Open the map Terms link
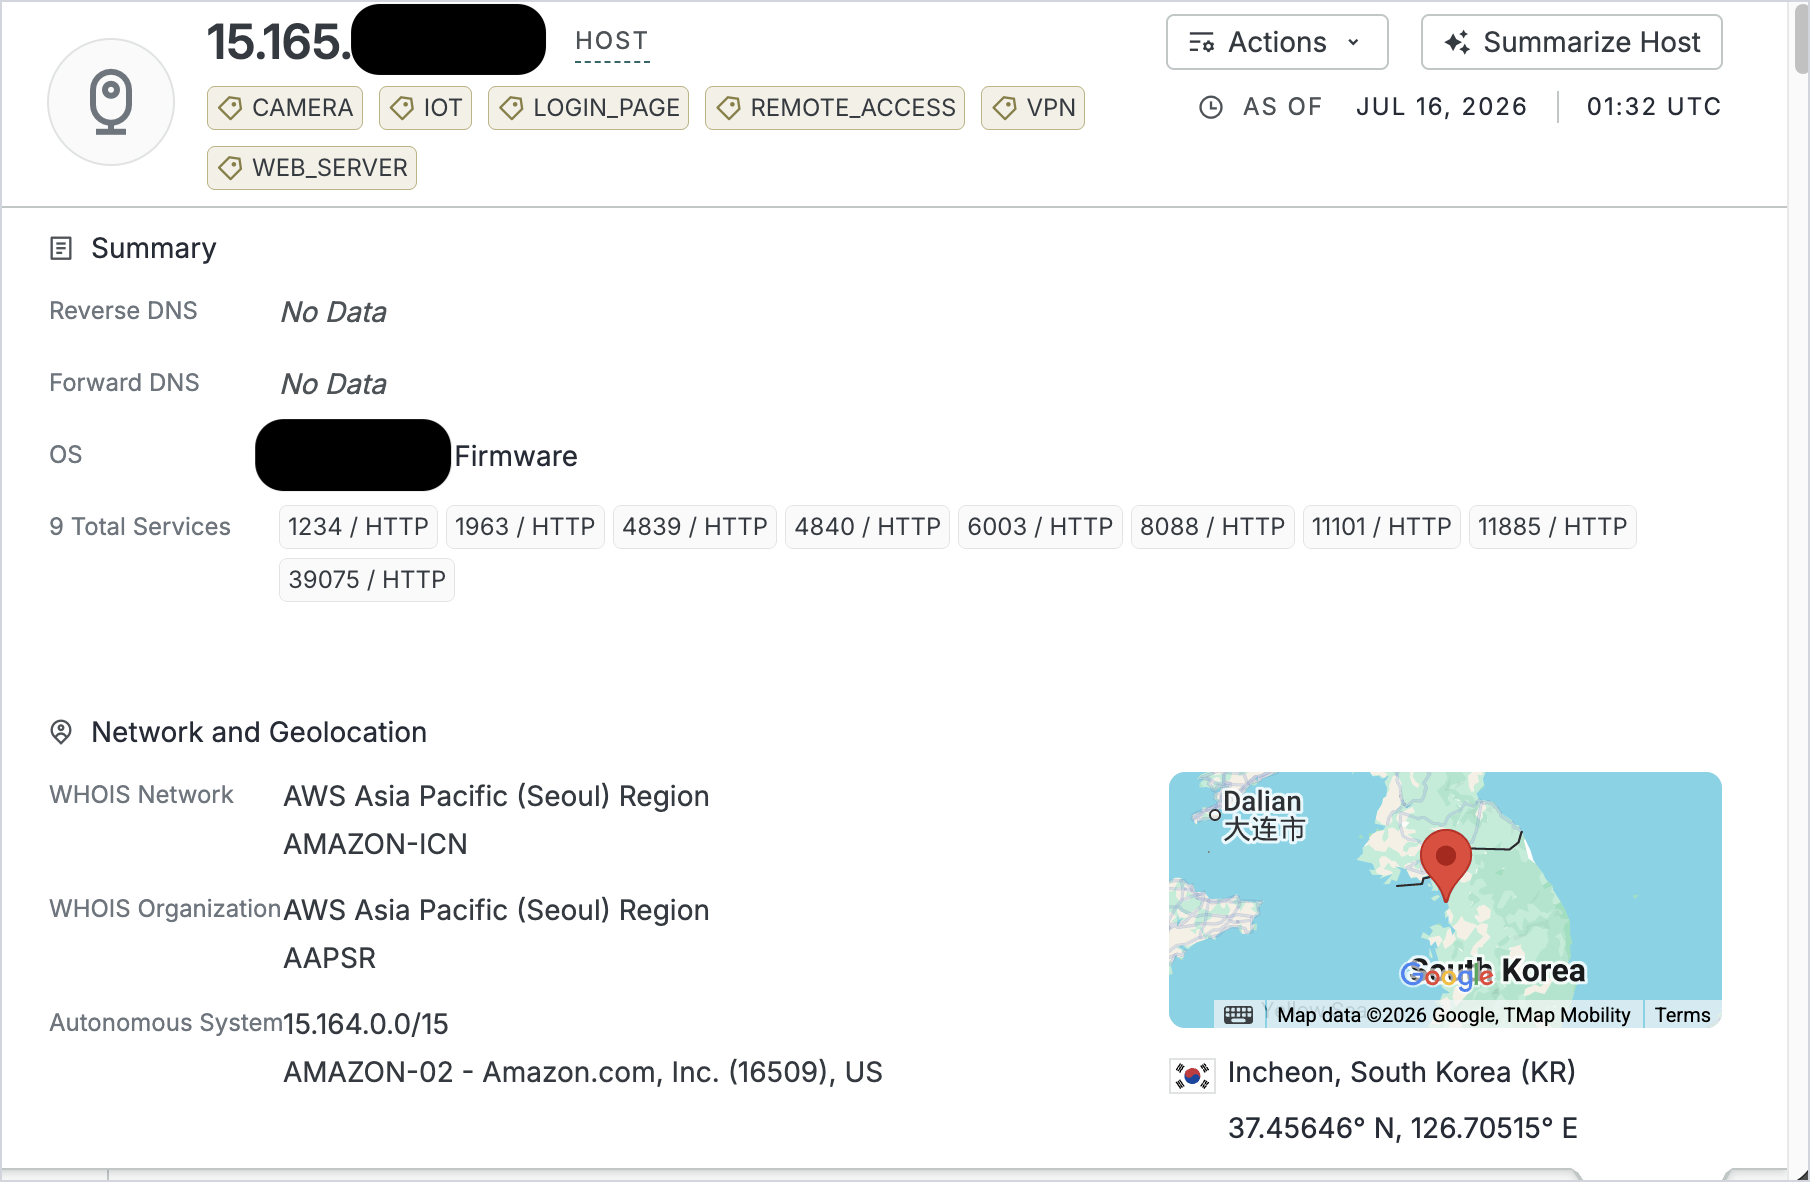 (1682, 1015)
